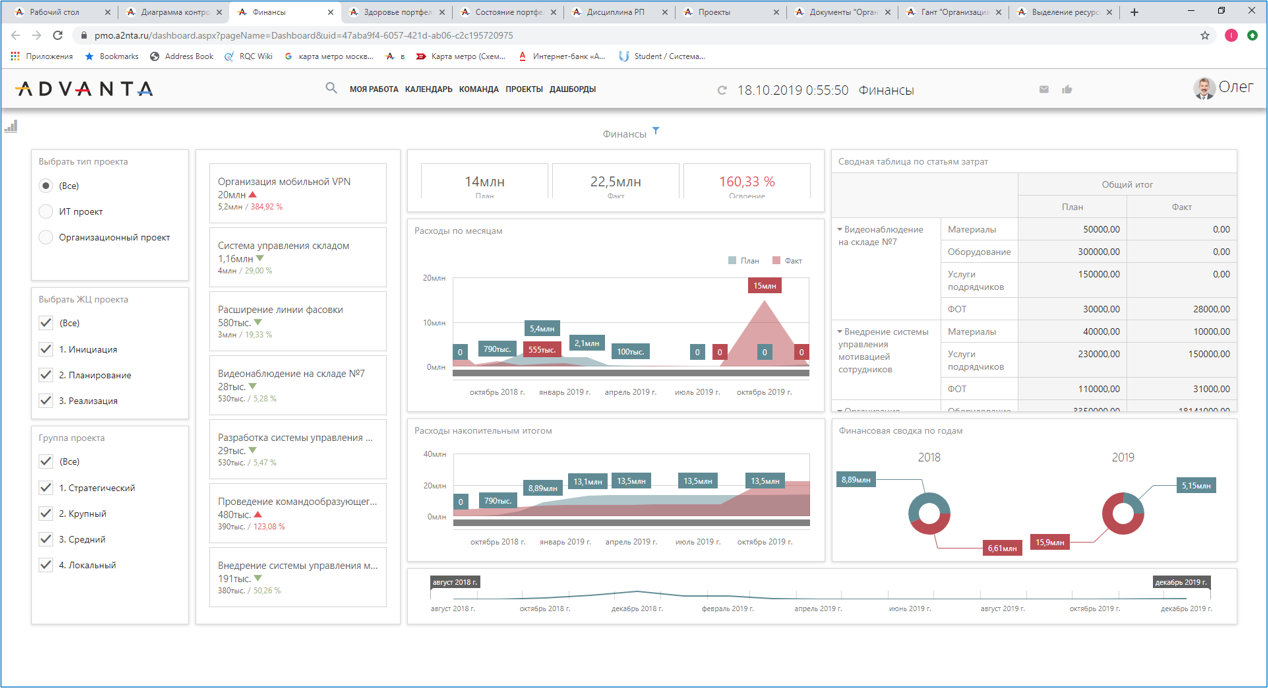Open the Address Book bookmark
Viewport: 1268px width, 688px height.
pyautogui.click(x=181, y=56)
